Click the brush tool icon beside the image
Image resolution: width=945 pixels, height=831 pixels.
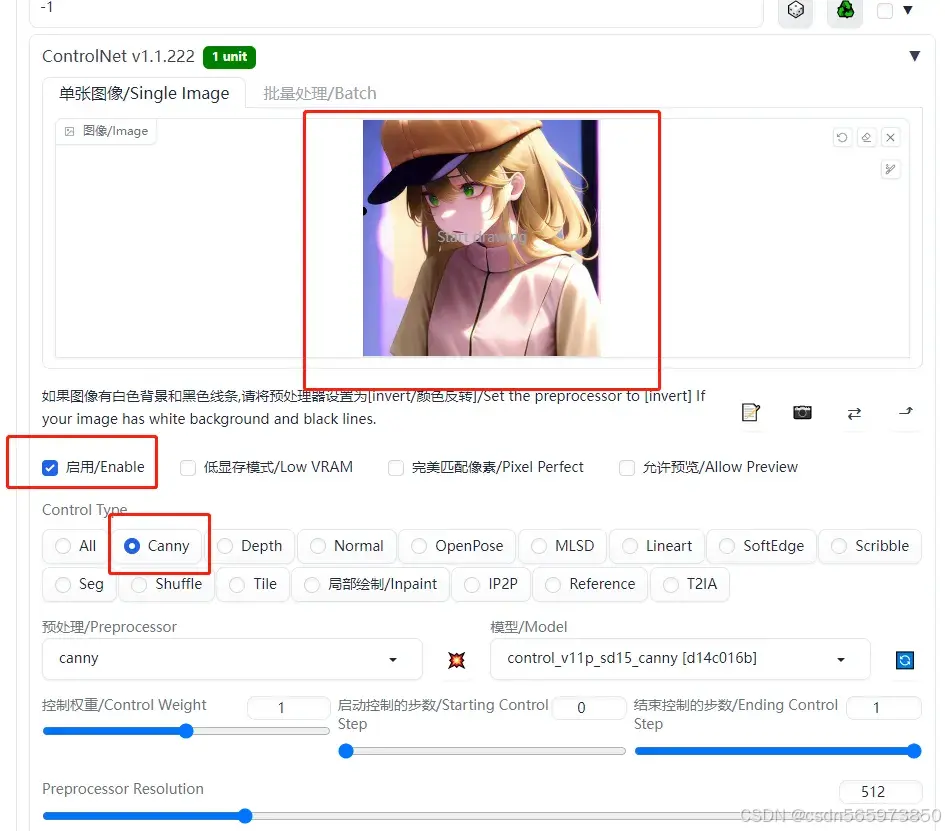[890, 169]
